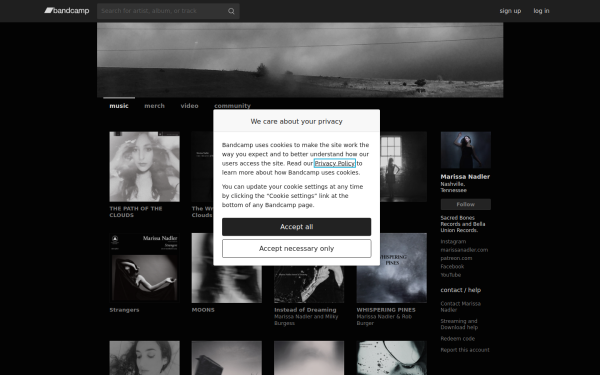Screen dimensions: 600x375
Task: Click the Follow button
Action: [x=466, y=204]
